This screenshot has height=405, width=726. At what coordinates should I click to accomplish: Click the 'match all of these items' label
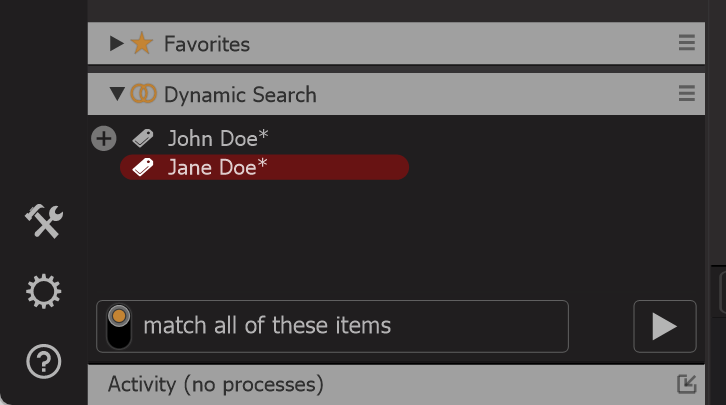tap(267, 325)
